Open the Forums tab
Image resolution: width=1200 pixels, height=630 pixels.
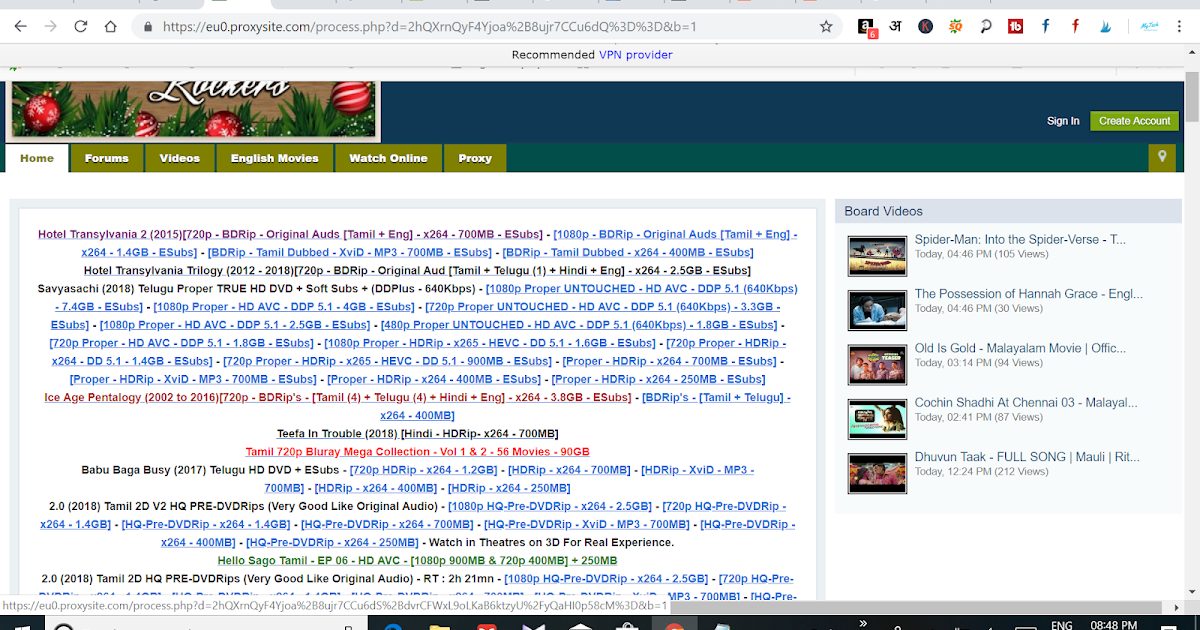point(107,158)
